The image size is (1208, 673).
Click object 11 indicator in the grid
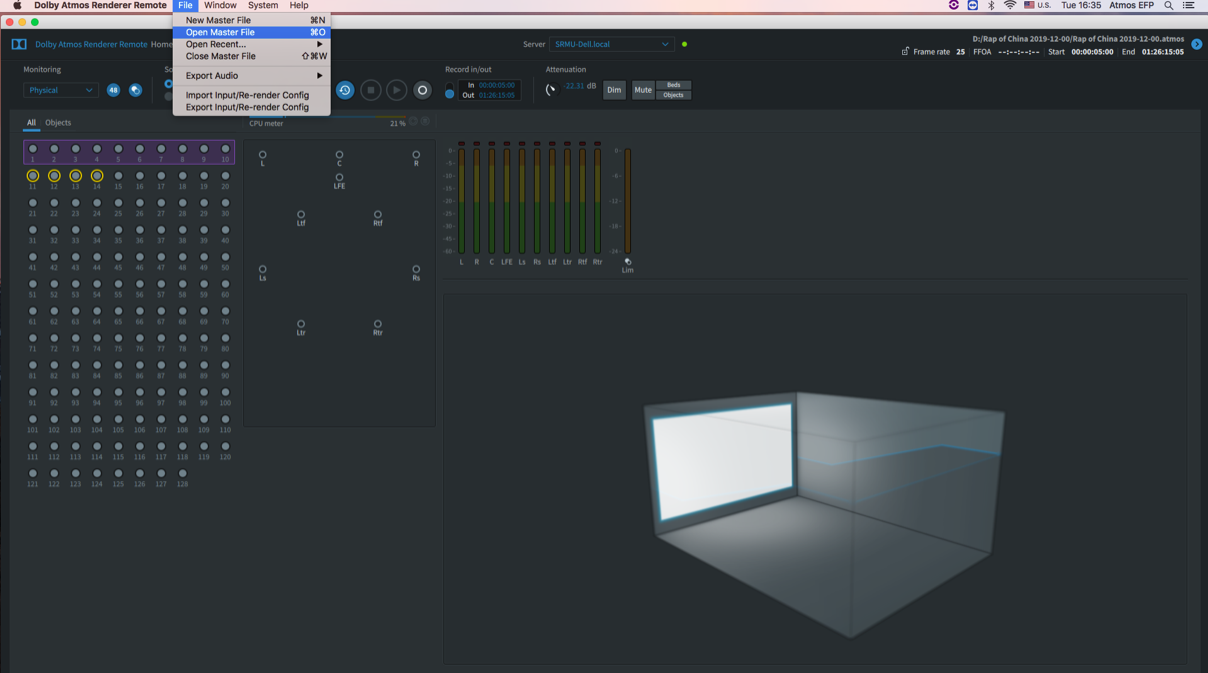pos(33,176)
